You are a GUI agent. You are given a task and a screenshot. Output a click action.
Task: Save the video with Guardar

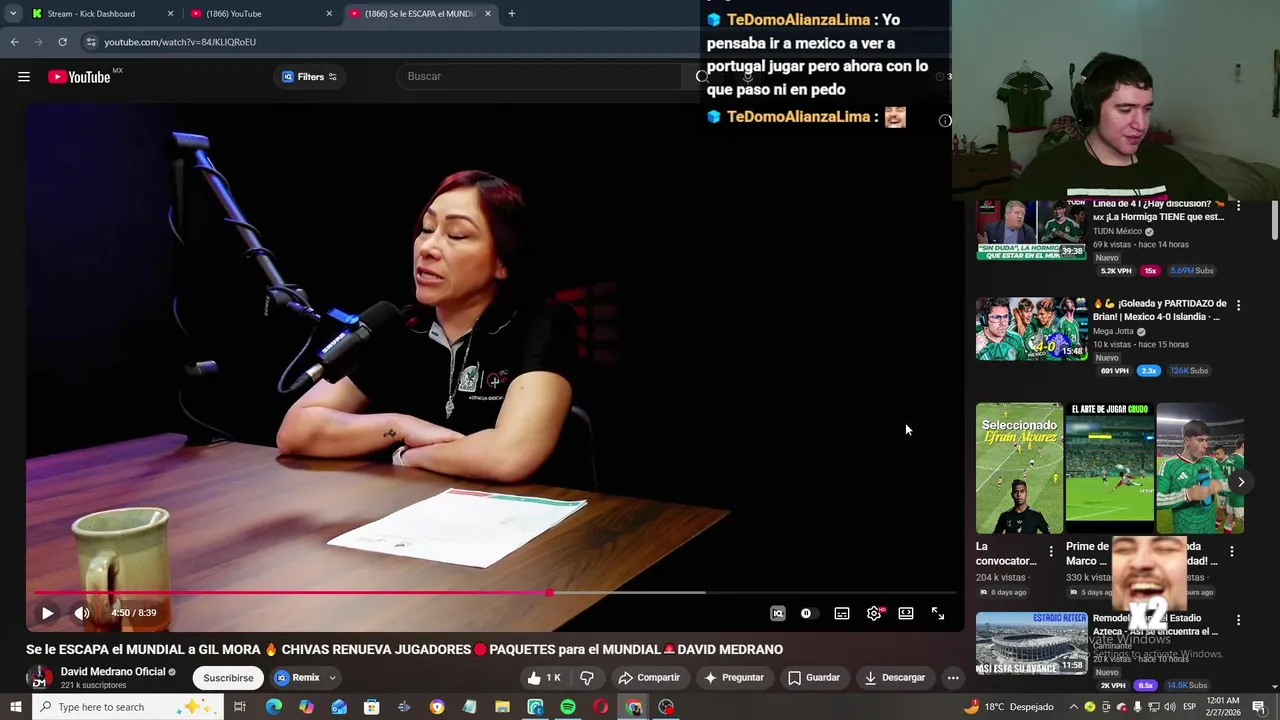click(x=814, y=678)
